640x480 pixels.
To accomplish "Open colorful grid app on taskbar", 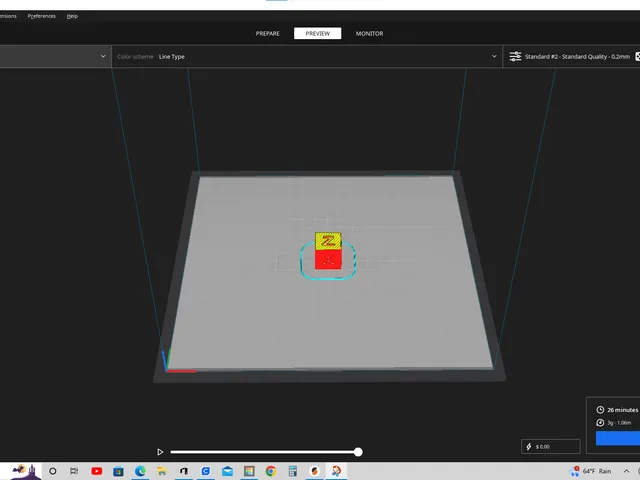I will (249, 471).
